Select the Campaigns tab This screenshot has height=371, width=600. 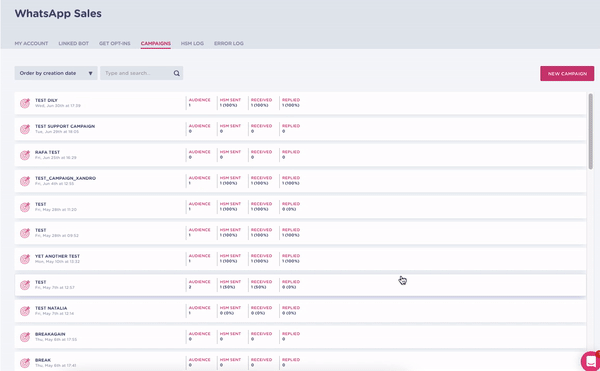[x=156, y=43]
